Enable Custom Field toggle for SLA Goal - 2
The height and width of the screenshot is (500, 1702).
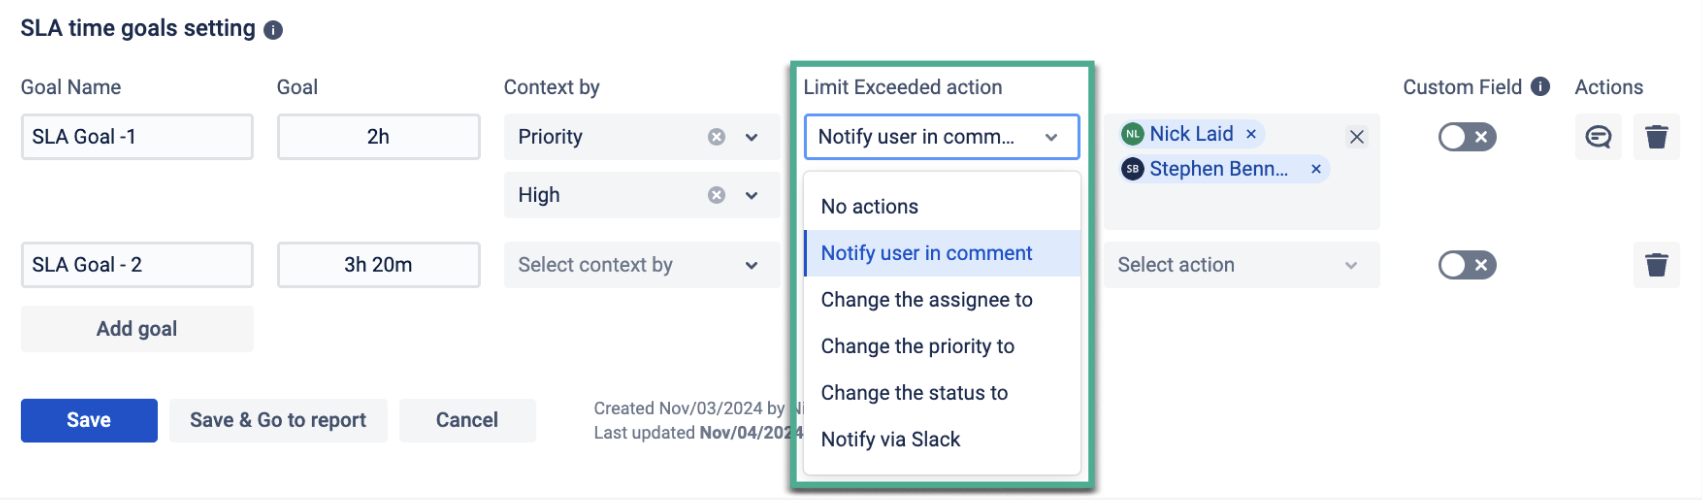pyautogui.click(x=1467, y=265)
